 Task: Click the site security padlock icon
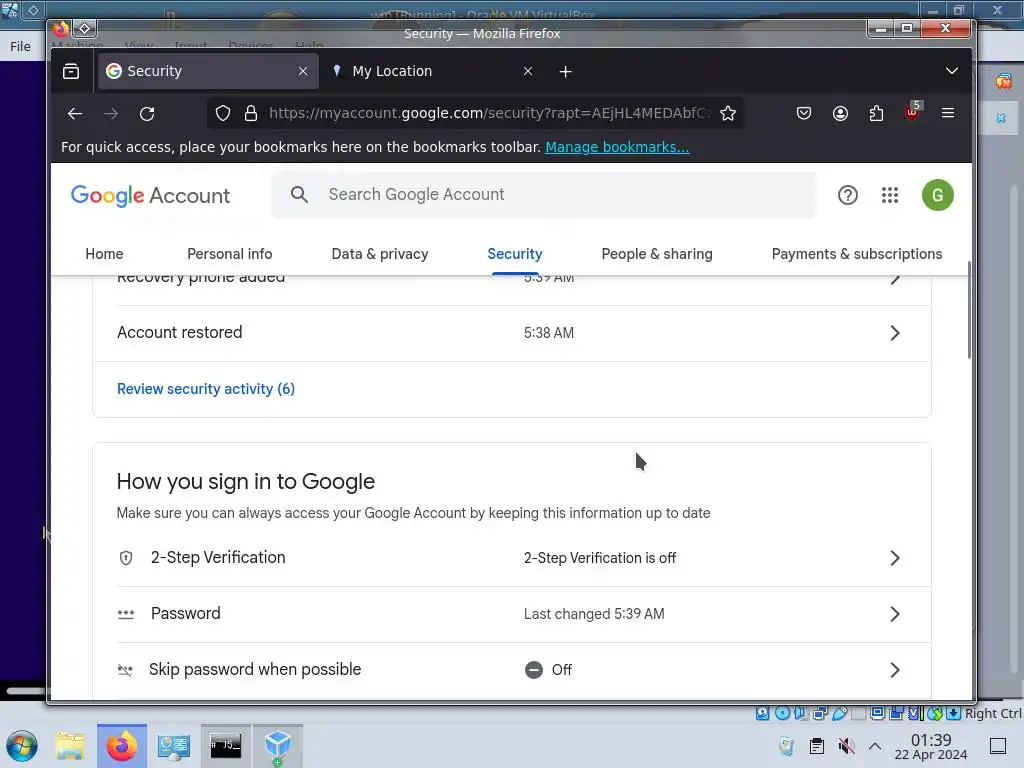(x=251, y=114)
